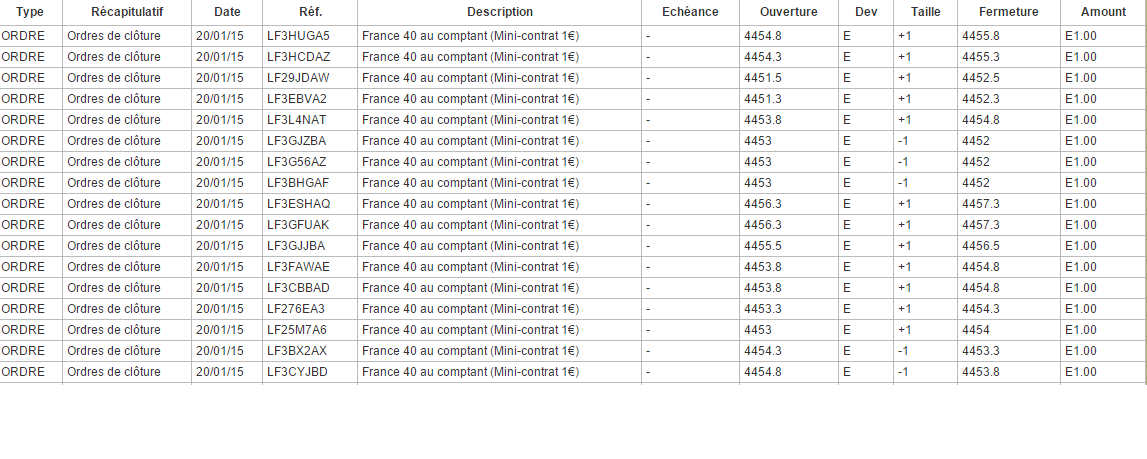Select reference LF25M7A6 in the table
Screen dimensions: 1147x459
297,330
